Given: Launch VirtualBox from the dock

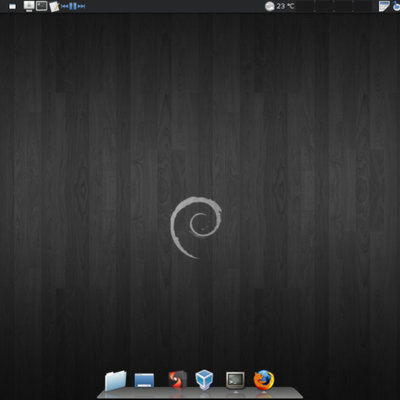Looking at the screenshot, I should (204, 380).
